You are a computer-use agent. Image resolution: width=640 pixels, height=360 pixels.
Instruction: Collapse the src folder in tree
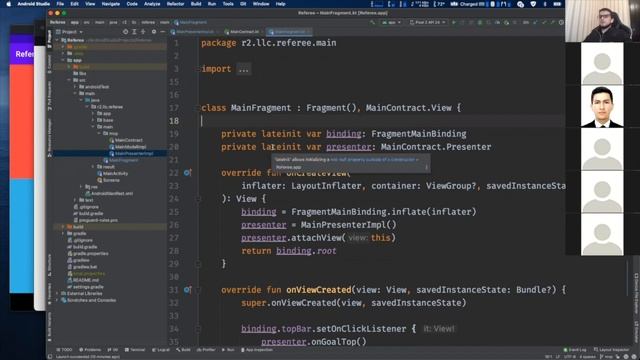coord(69,80)
